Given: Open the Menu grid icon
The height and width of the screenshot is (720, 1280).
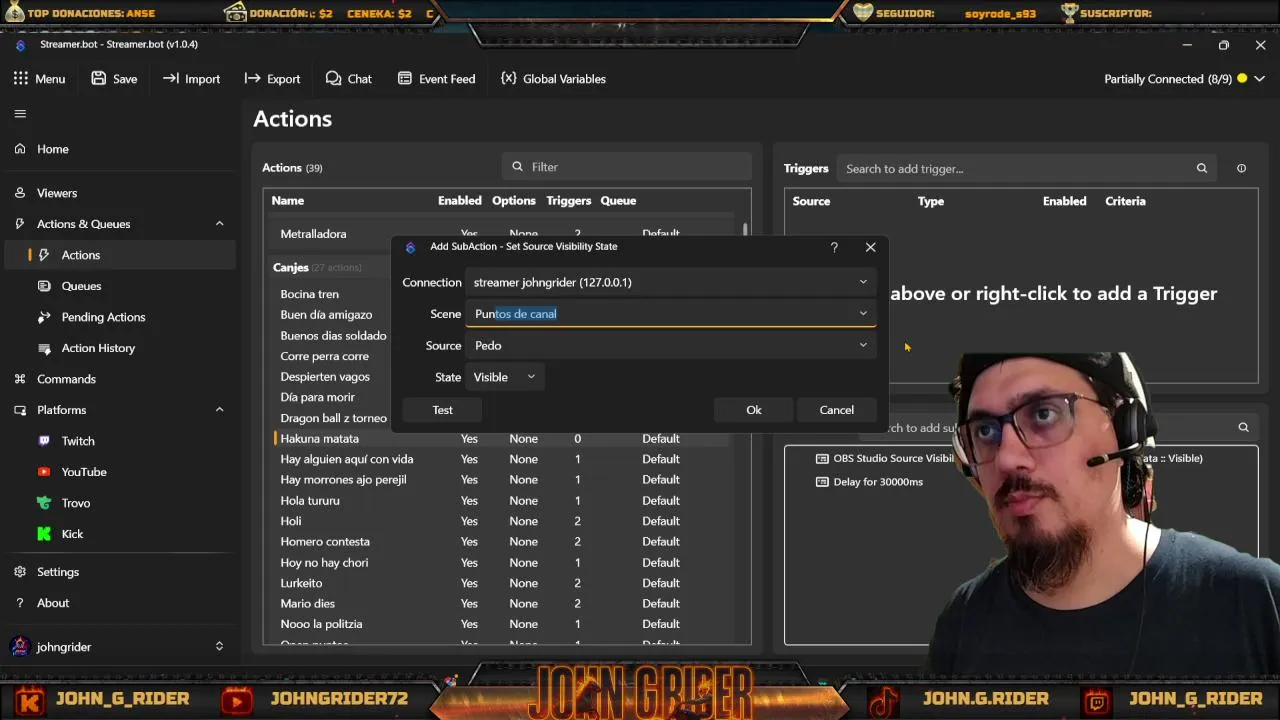Looking at the screenshot, I should click(21, 78).
